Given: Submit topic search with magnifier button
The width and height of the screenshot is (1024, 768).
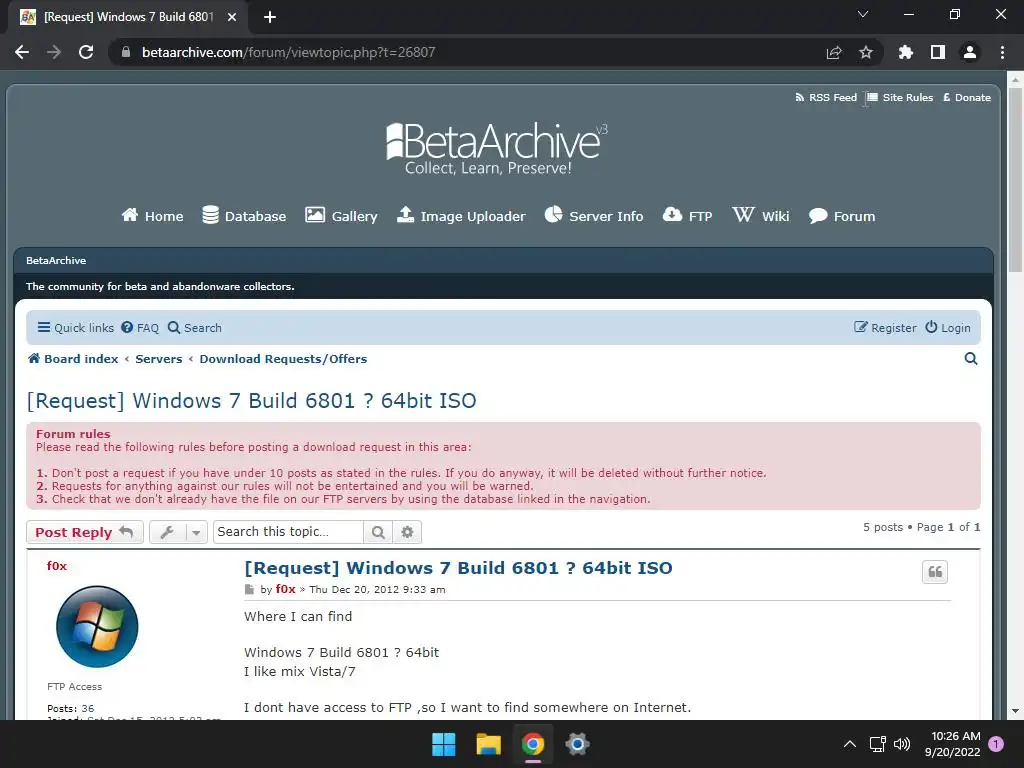Looking at the screenshot, I should coord(378,532).
